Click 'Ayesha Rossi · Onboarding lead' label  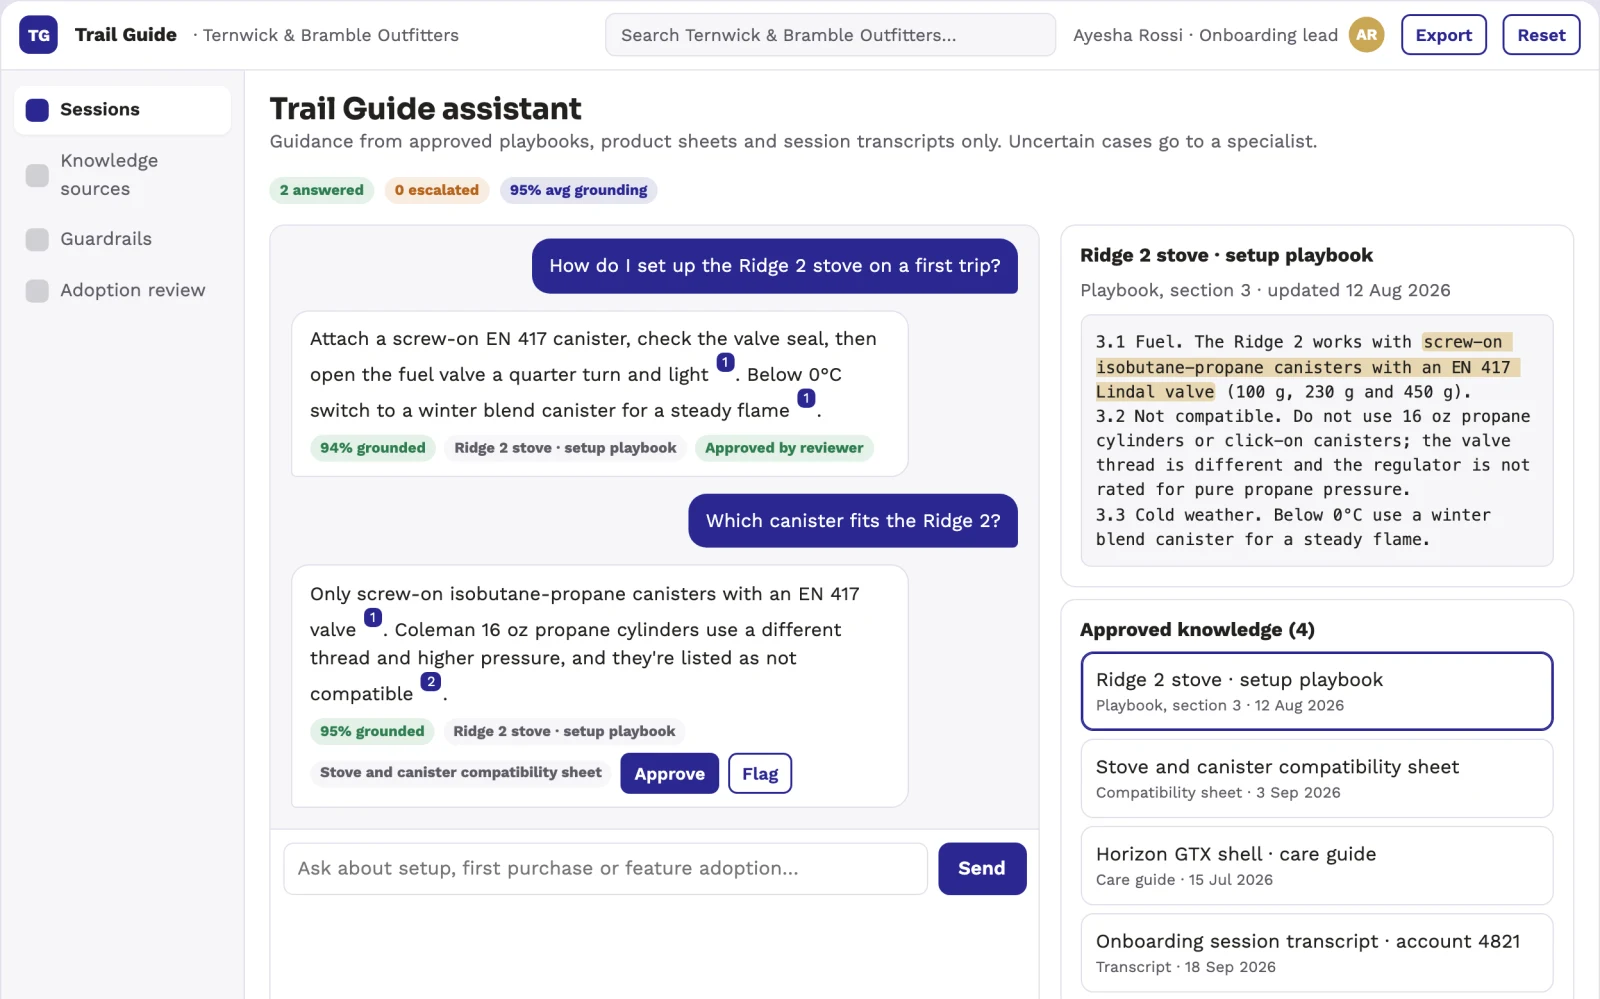click(1205, 35)
